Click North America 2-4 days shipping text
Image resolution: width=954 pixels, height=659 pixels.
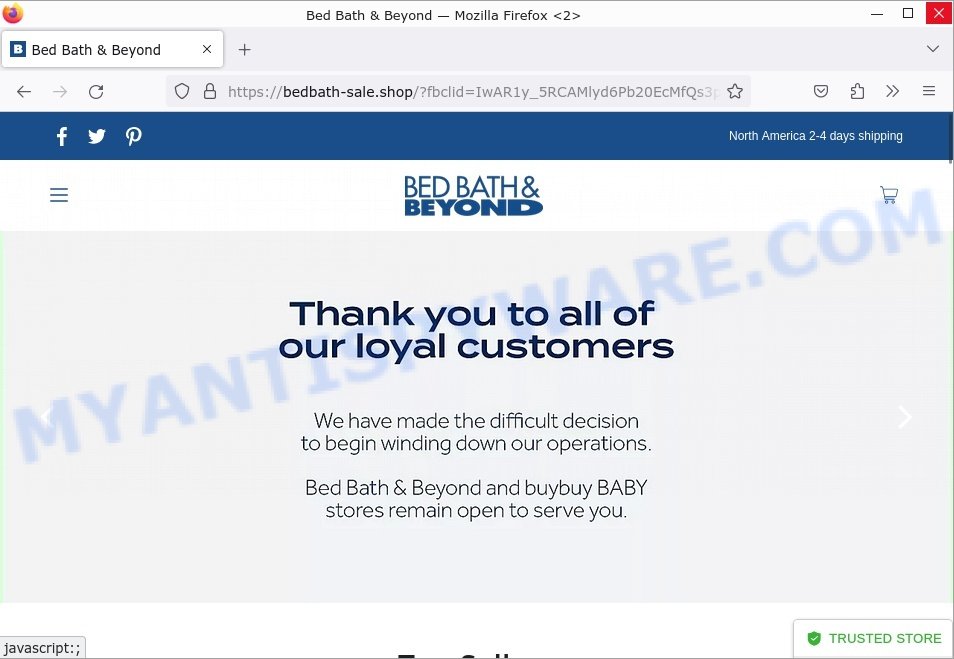815,136
